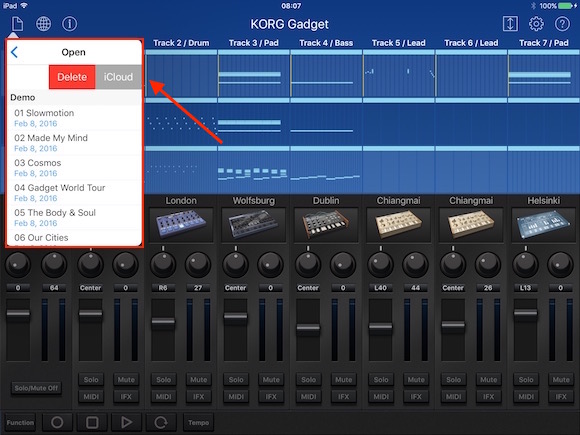
Task: Mute the London track
Action: [199, 380]
